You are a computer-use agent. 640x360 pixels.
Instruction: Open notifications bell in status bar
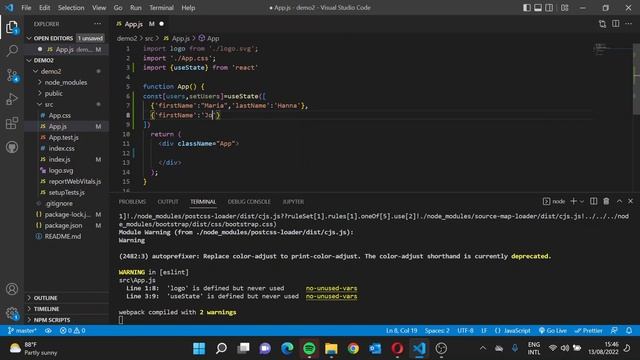click(x=629, y=331)
